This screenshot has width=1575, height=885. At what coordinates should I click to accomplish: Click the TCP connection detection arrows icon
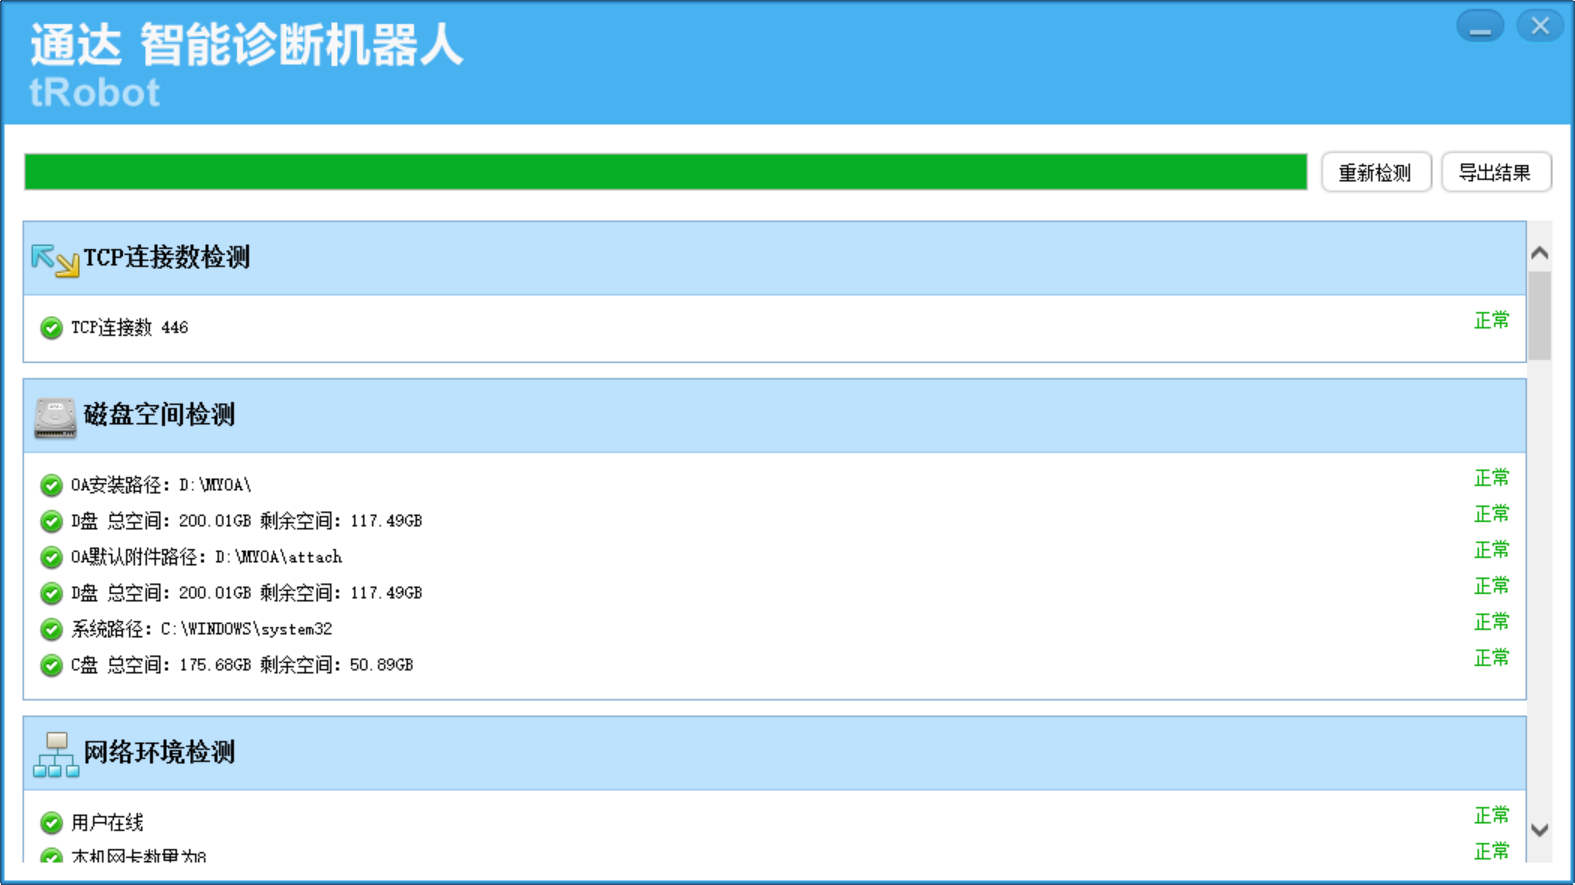[54, 259]
